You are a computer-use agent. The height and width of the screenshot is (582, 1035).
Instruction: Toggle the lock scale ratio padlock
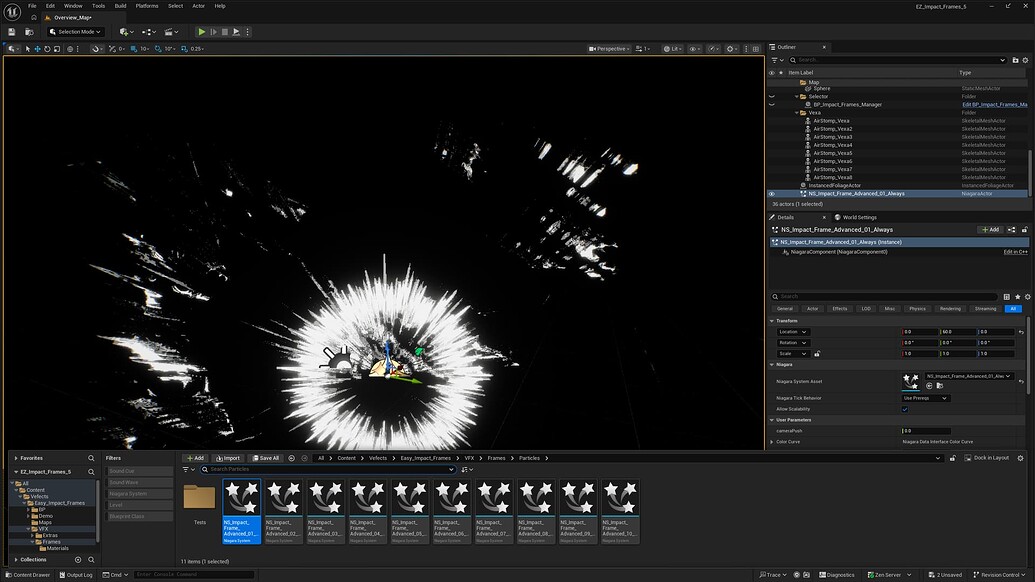817,354
